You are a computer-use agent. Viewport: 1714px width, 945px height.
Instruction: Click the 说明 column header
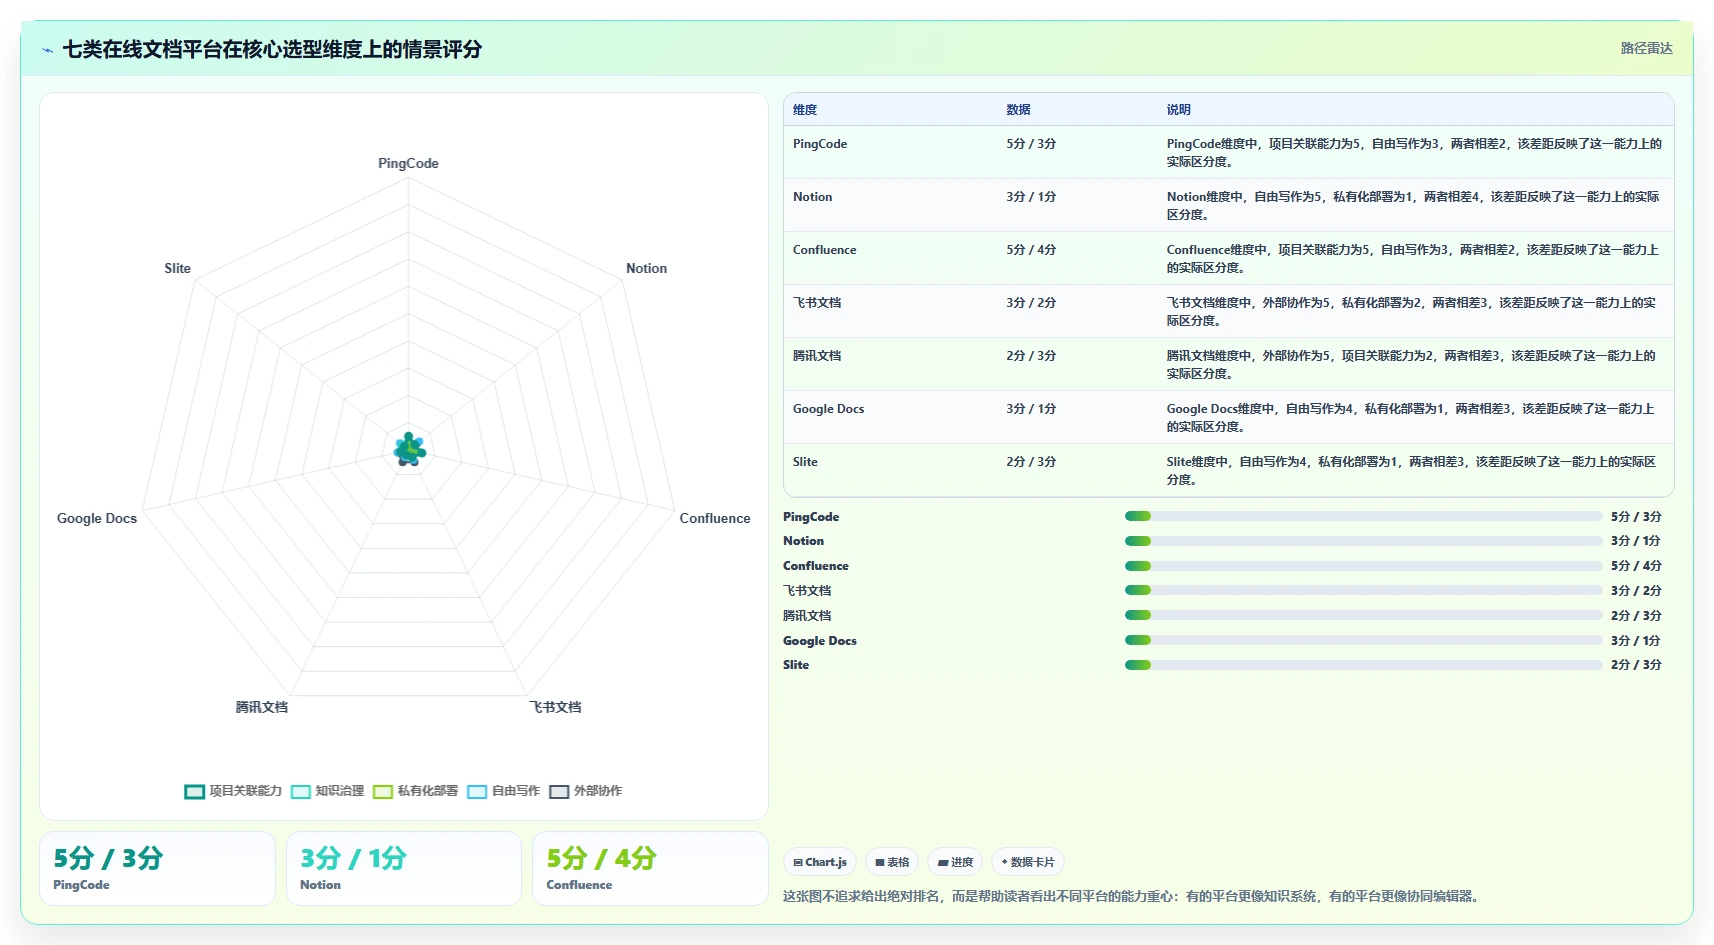coord(1178,110)
